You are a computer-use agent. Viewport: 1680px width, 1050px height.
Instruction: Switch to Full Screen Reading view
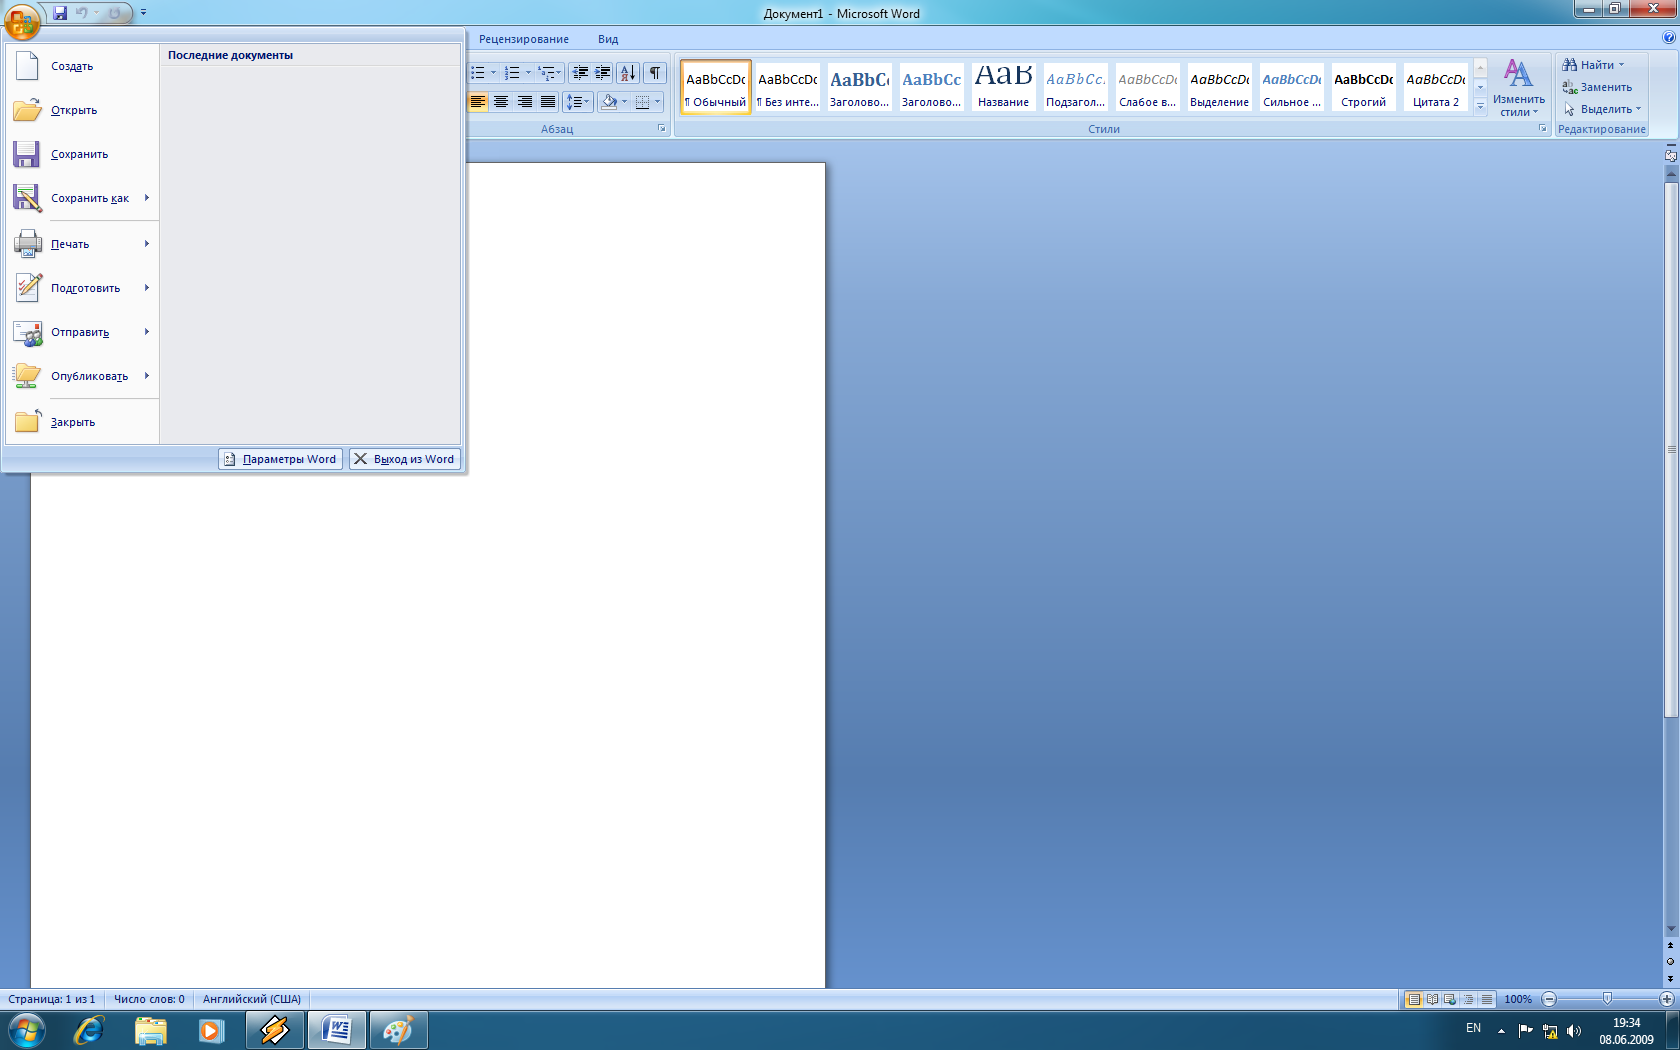point(1432,999)
